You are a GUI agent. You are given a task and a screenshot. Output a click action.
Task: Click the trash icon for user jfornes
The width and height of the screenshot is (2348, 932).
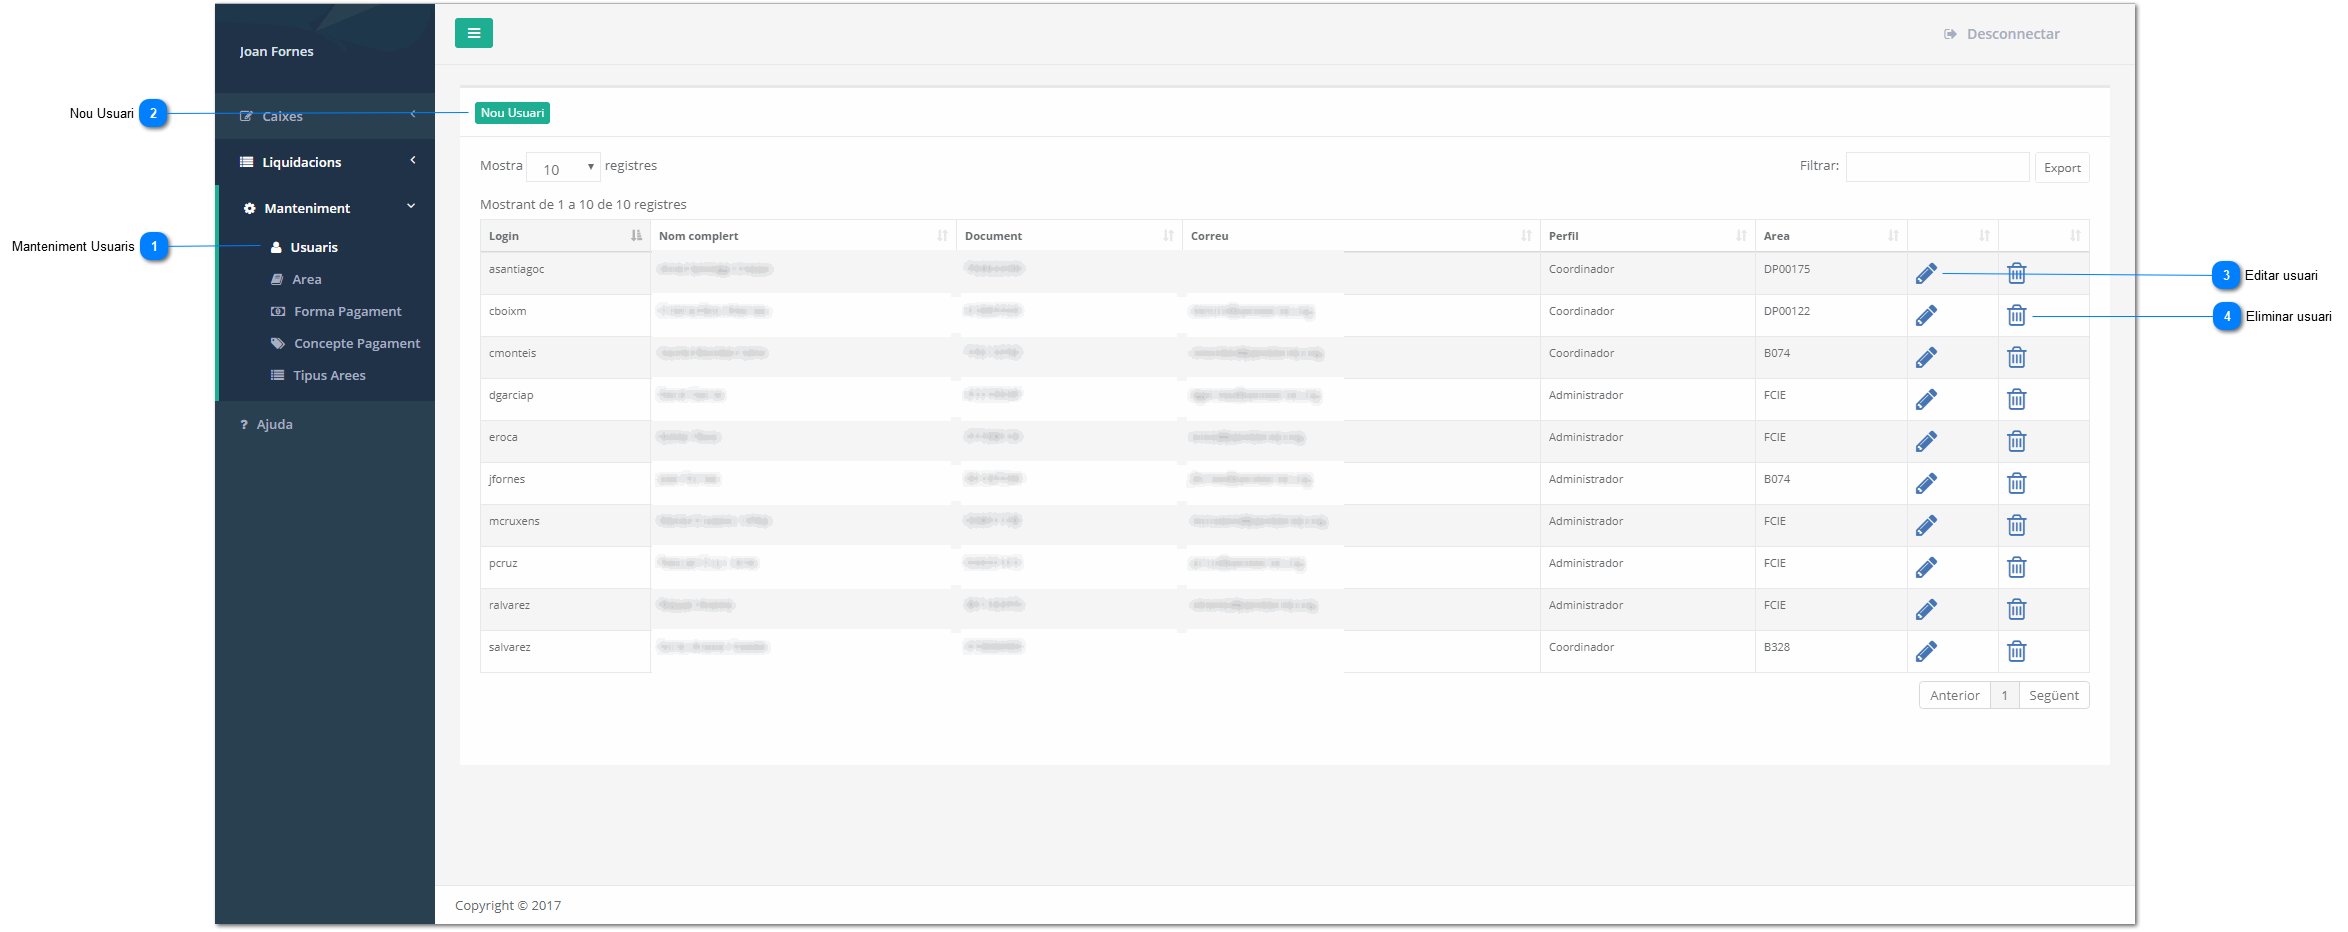(x=2016, y=484)
